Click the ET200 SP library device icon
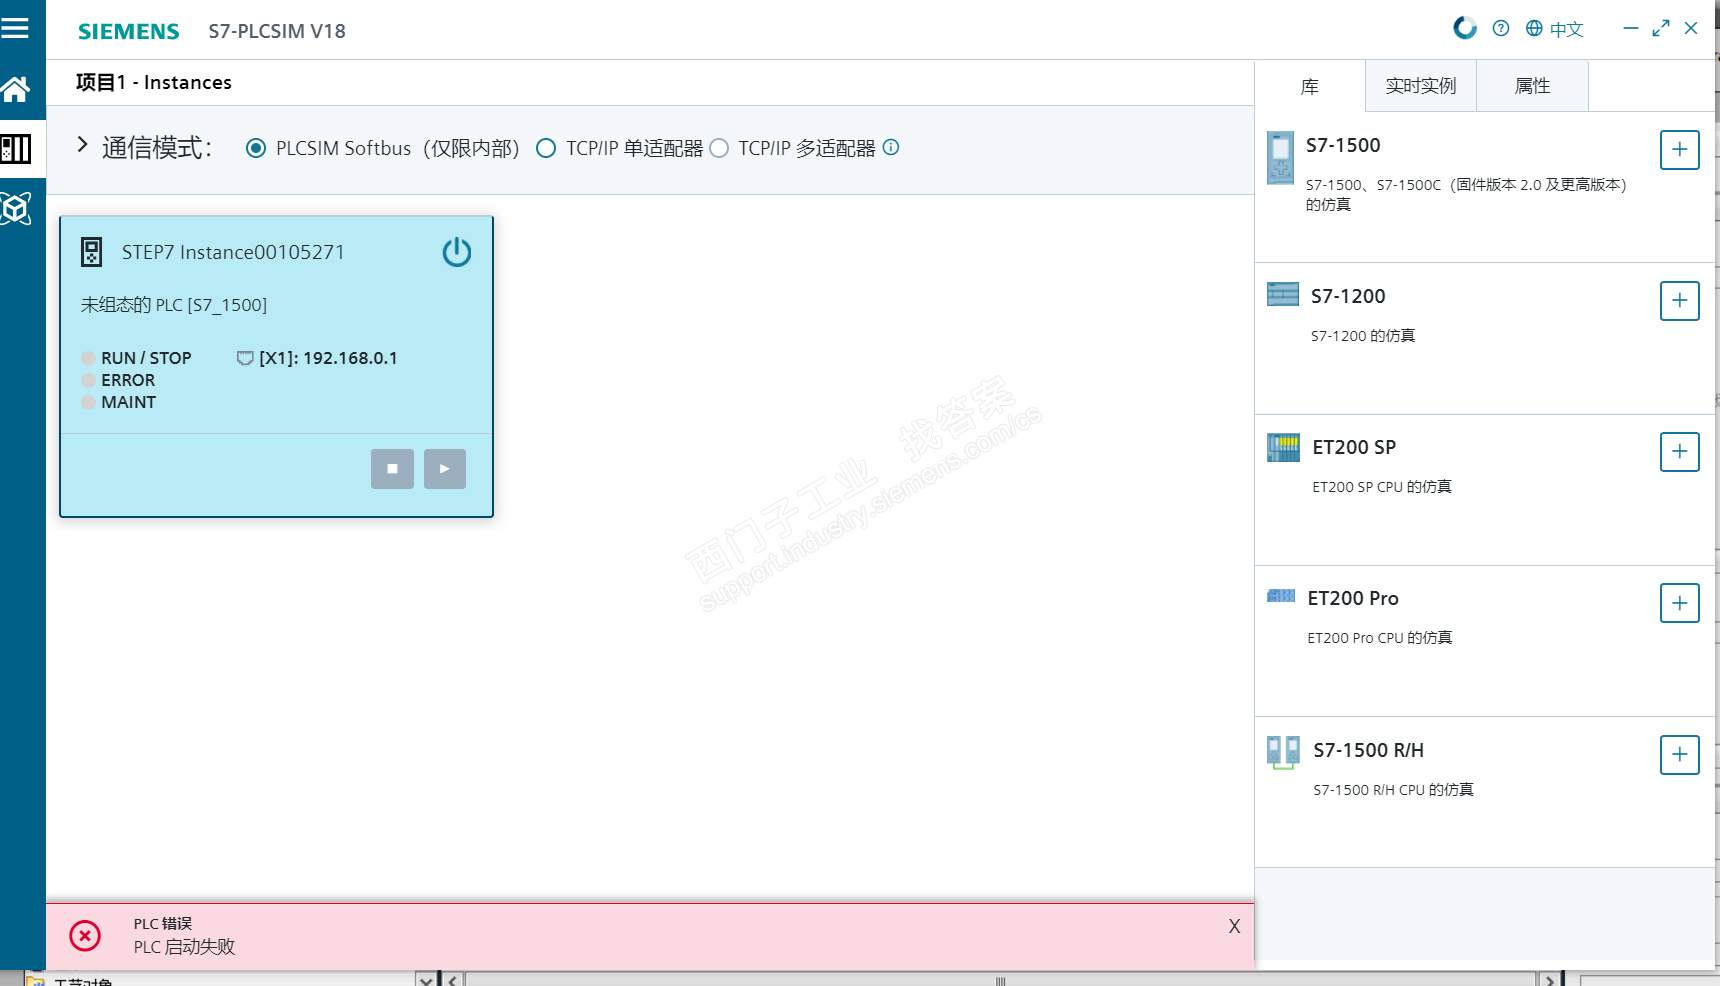 [1283, 447]
